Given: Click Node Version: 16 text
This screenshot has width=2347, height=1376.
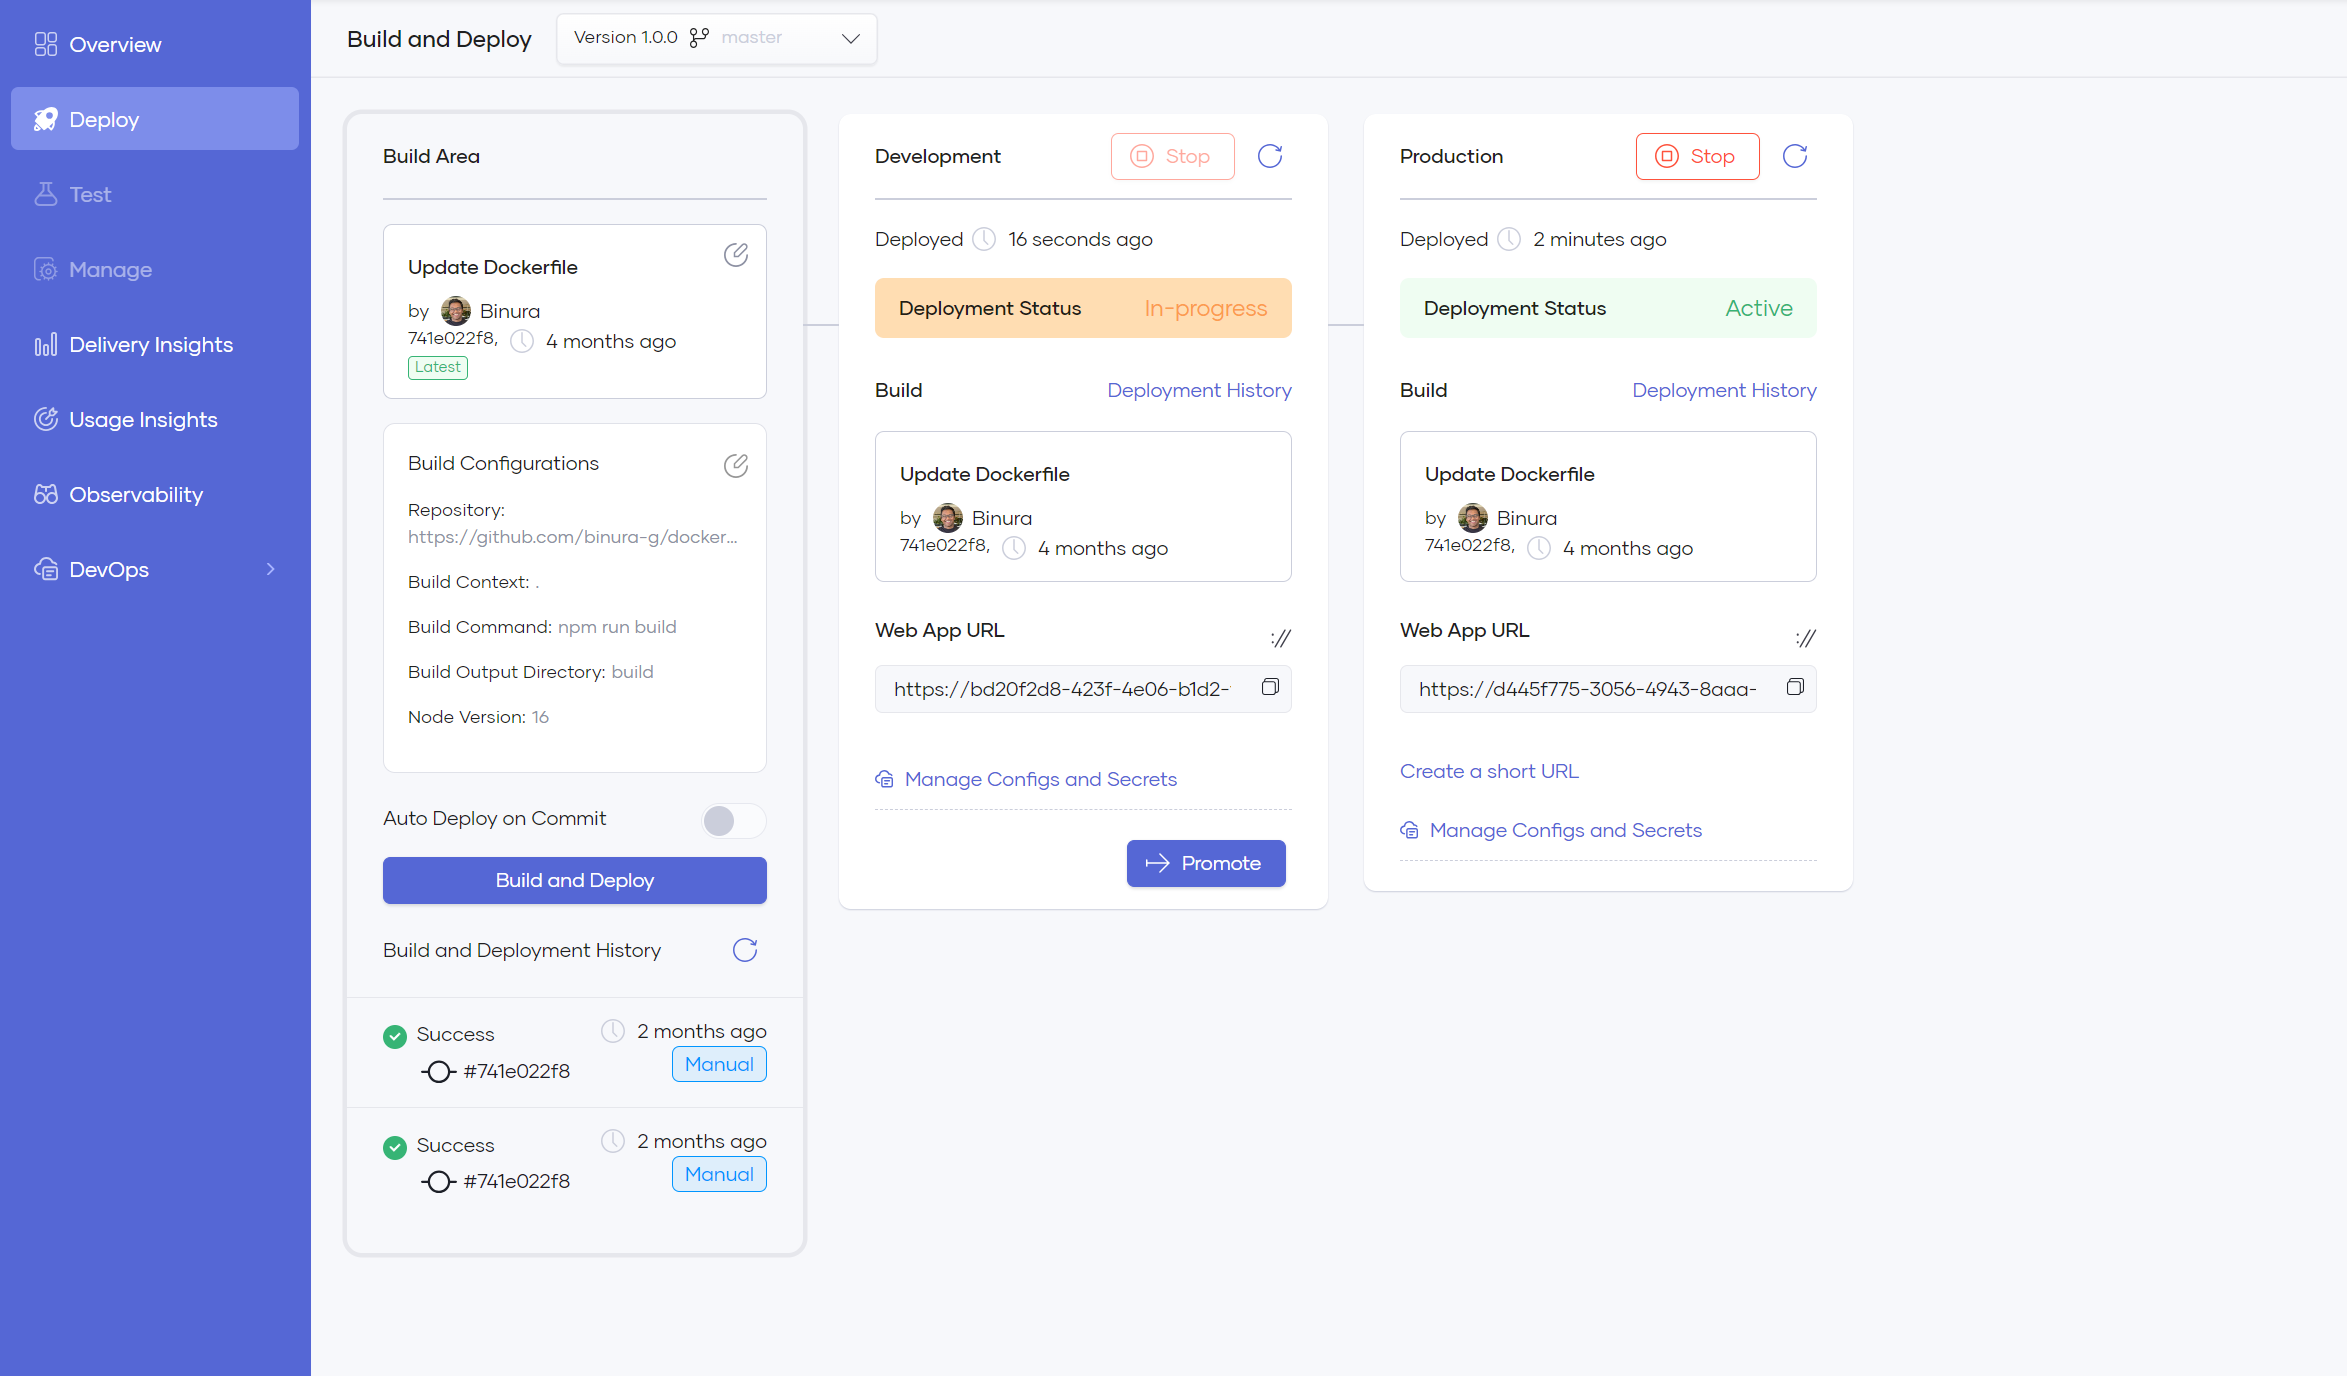Looking at the screenshot, I should click(478, 717).
